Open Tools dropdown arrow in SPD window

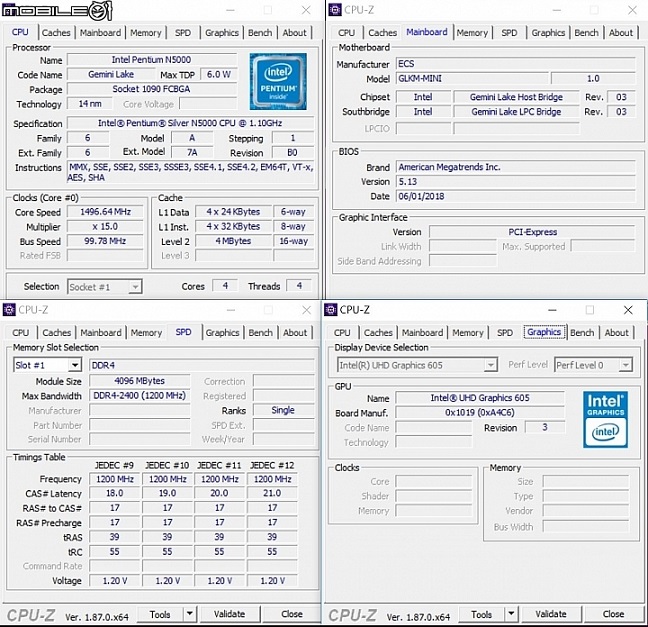tap(190, 614)
